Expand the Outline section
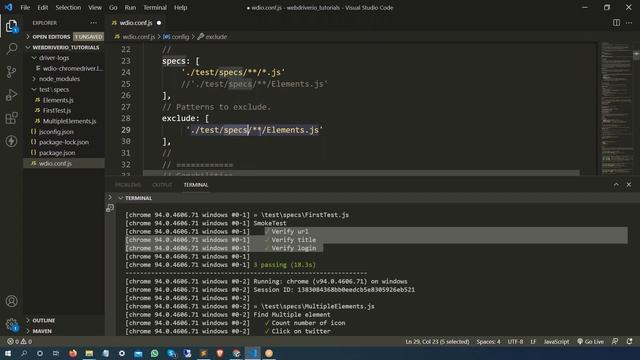Image resolution: width=640 pixels, height=360 pixels. 64,320
